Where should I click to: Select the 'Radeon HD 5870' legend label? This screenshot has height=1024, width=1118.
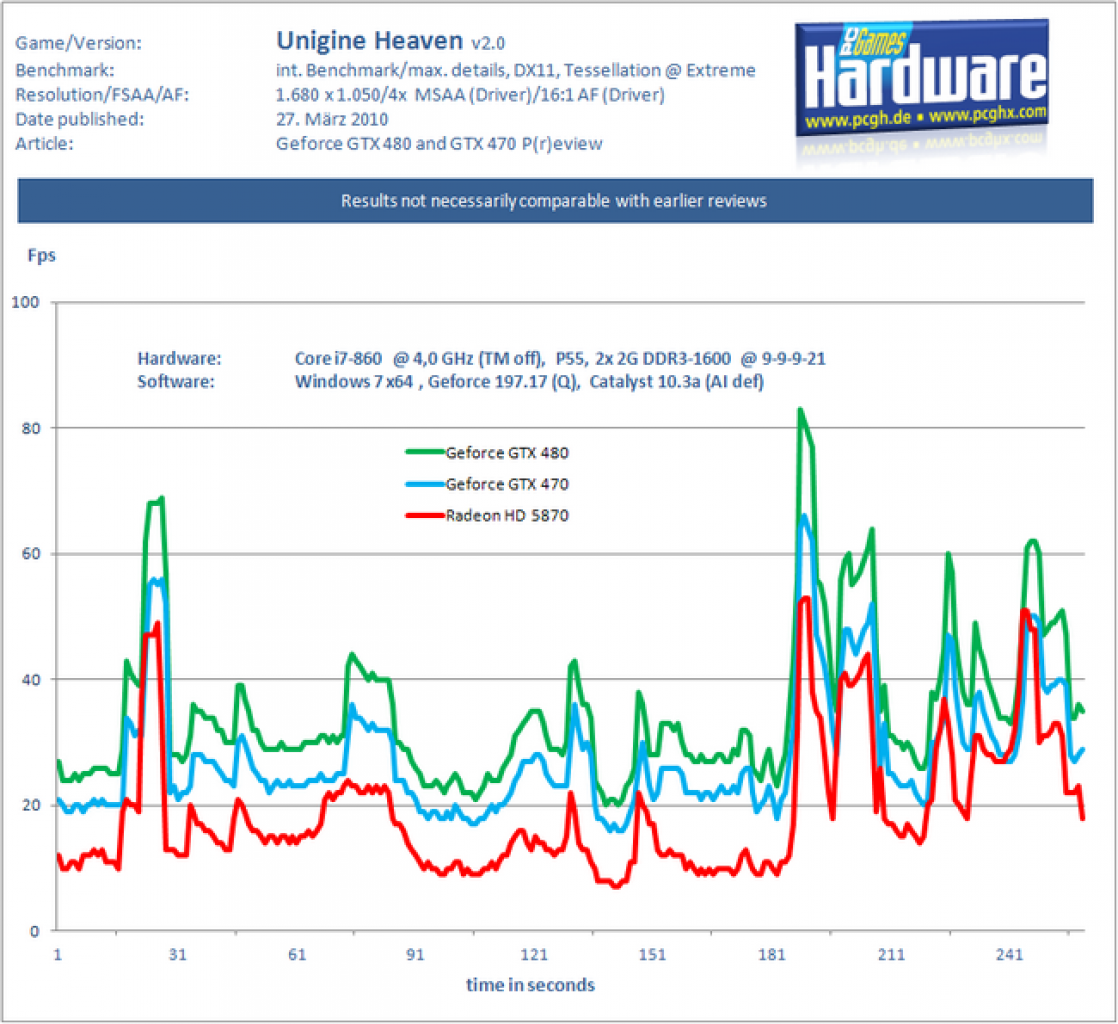[x=507, y=516]
